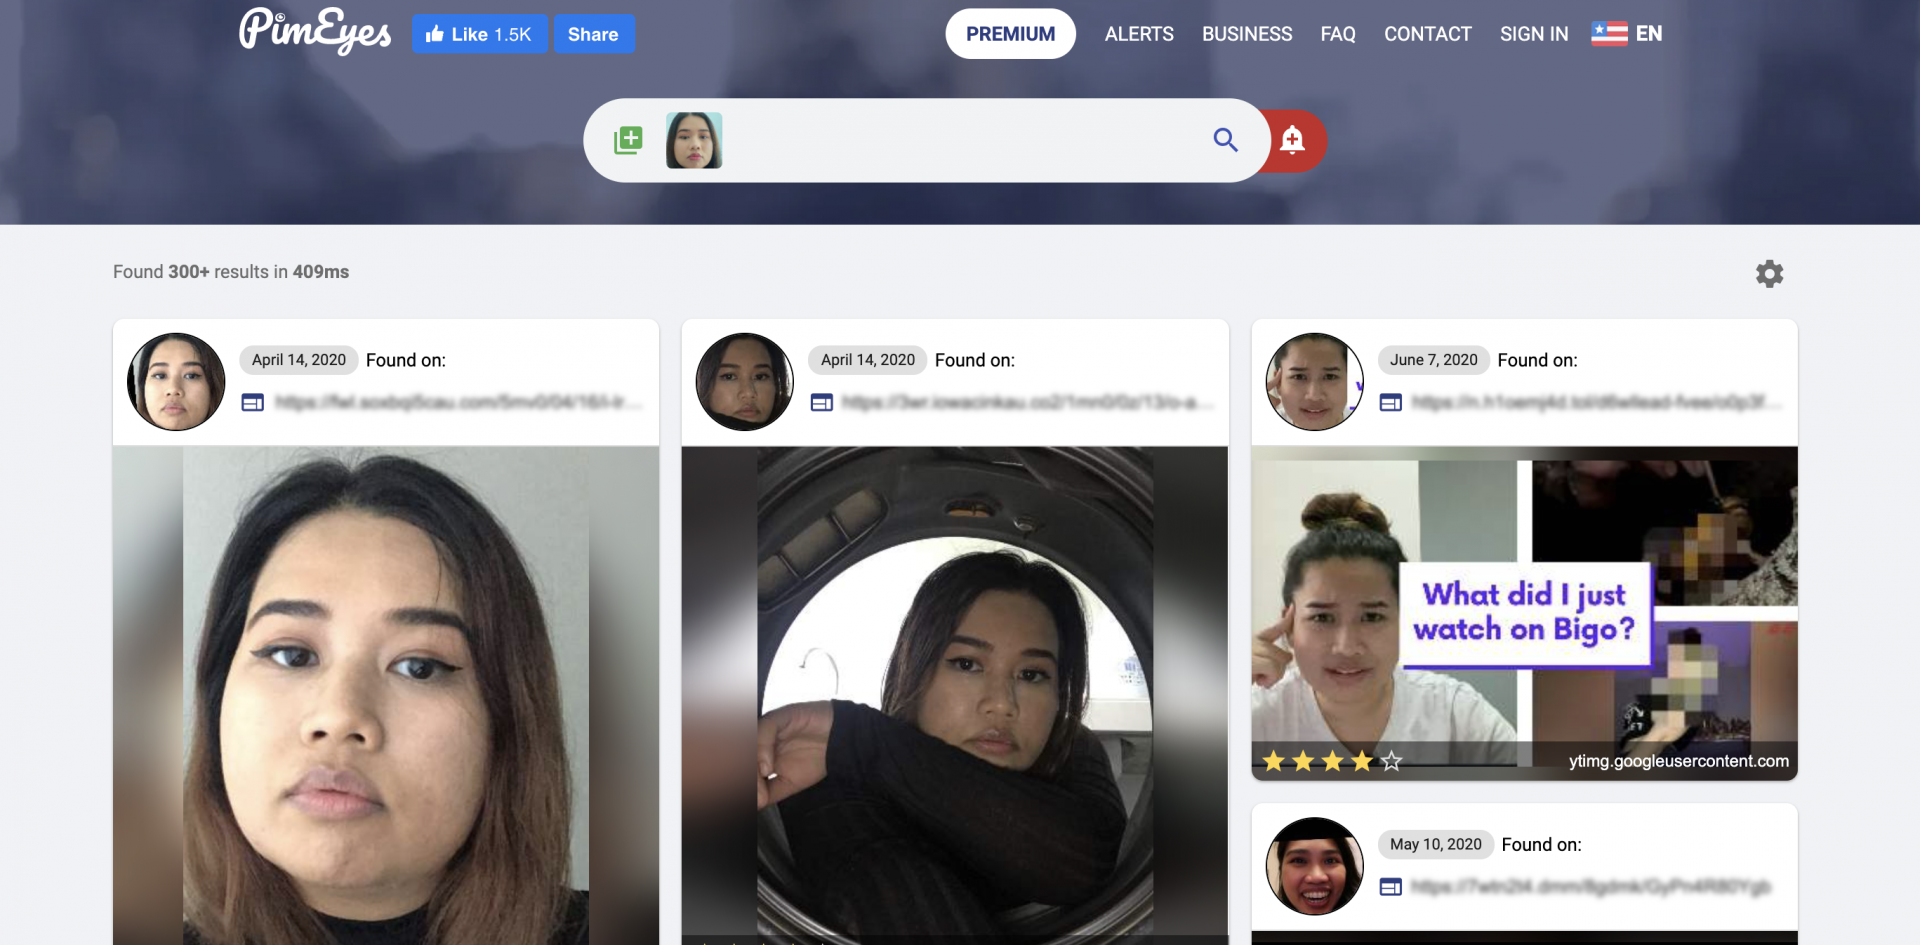Screen dimensions: 1920x945
Task: Open the BUSINESS page
Action: coord(1246,33)
